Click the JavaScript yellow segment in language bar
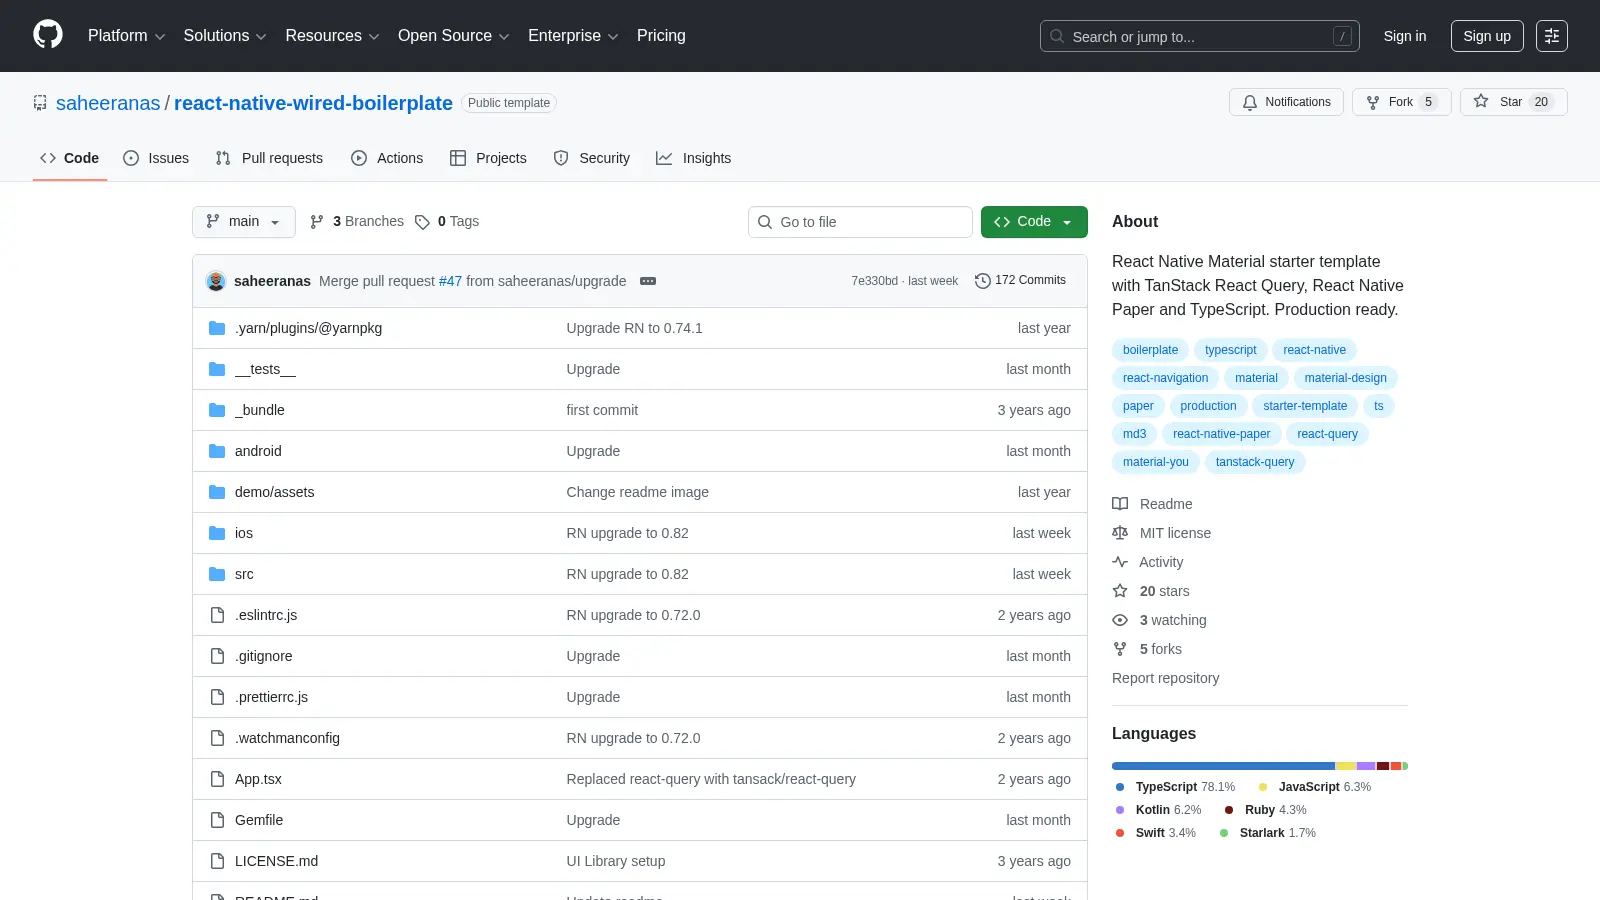The image size is (1600, 900). pos(1346,766)
